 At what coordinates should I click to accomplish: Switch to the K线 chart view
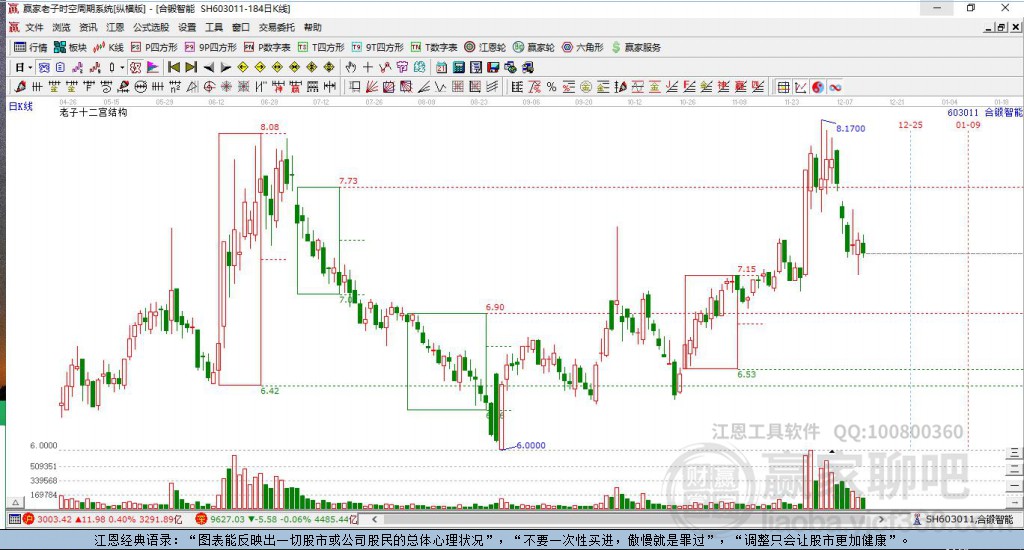click(x=108, y=47)
